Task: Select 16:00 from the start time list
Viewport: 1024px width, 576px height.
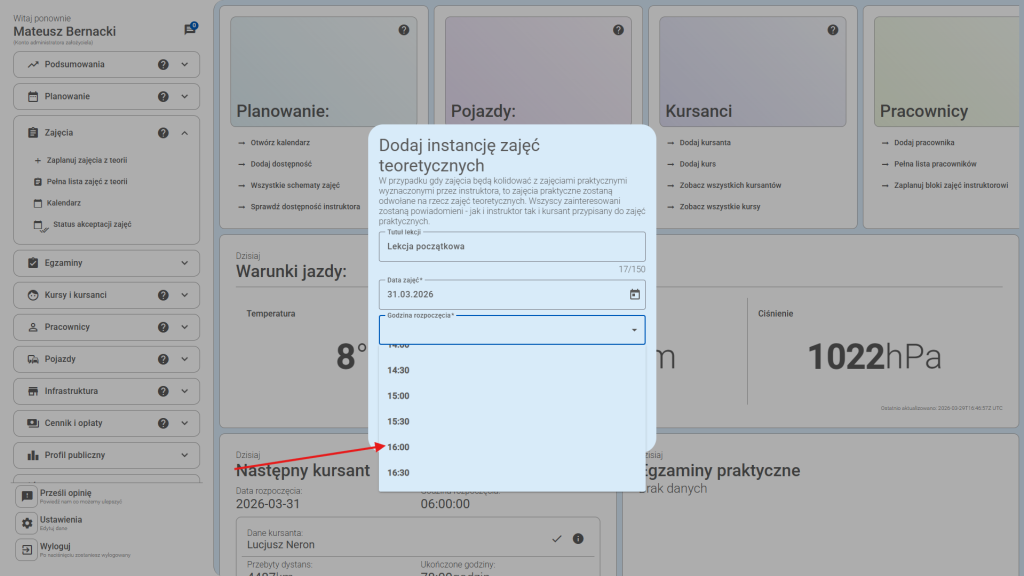Action: point(399,447)
